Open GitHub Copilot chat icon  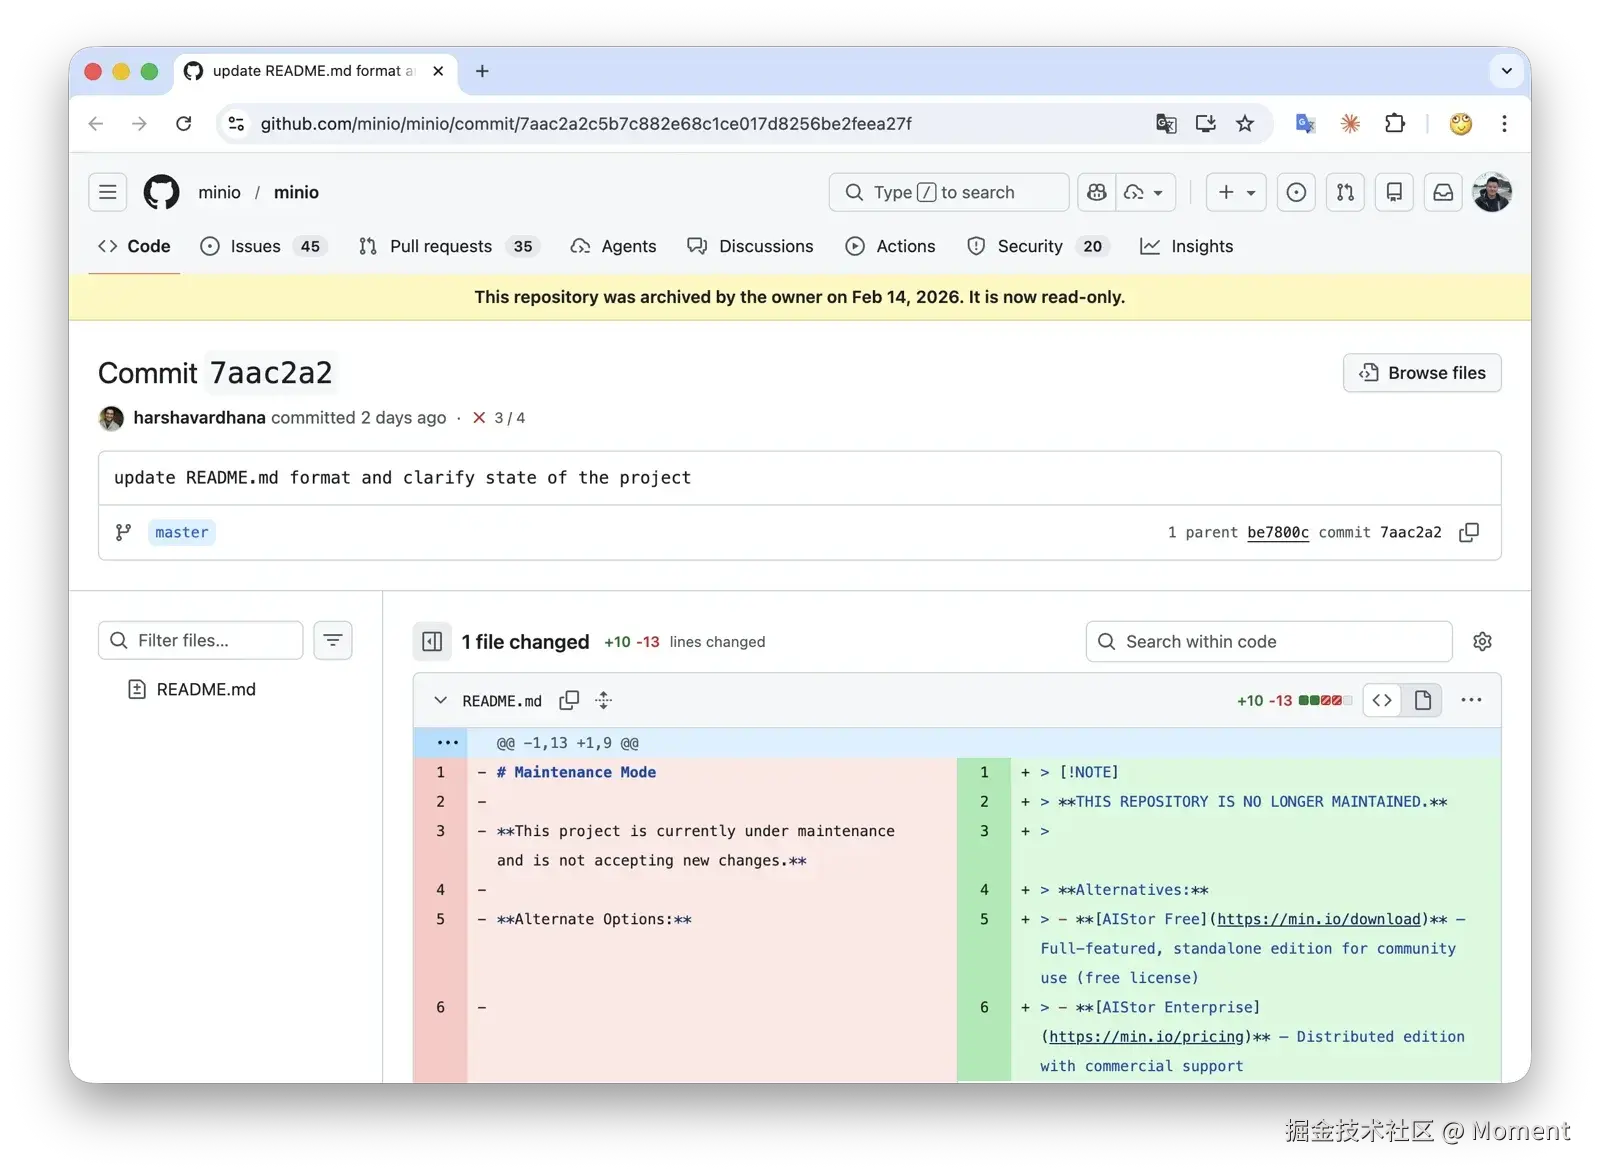tap(1097, 192)
